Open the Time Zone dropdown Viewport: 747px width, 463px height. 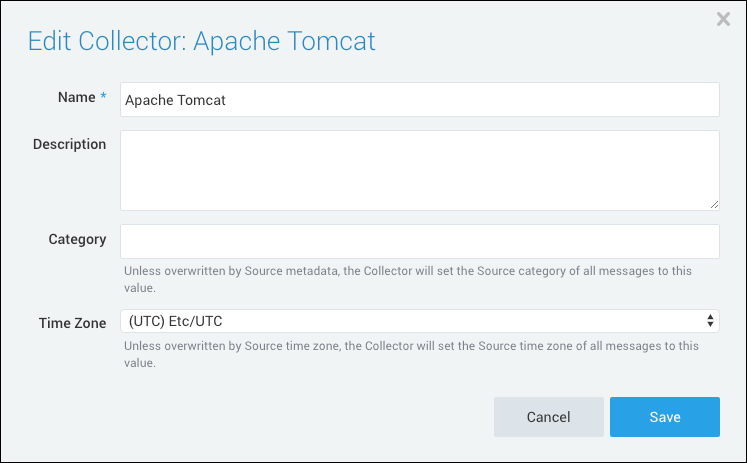419,320
